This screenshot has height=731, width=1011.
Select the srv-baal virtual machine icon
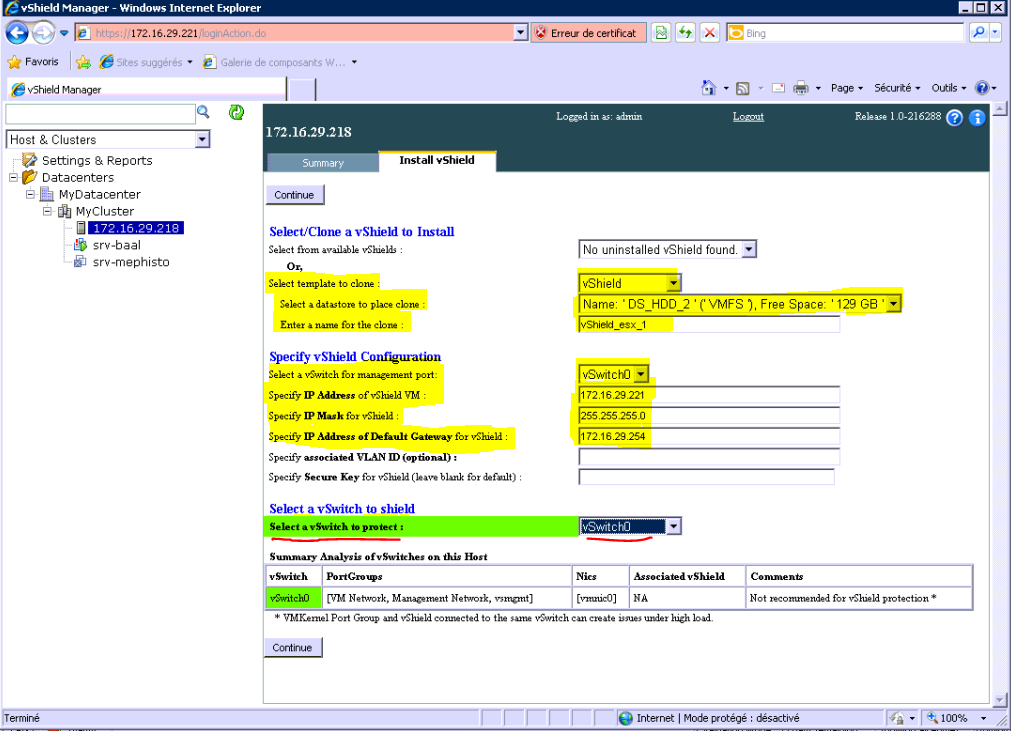point(81,245)
